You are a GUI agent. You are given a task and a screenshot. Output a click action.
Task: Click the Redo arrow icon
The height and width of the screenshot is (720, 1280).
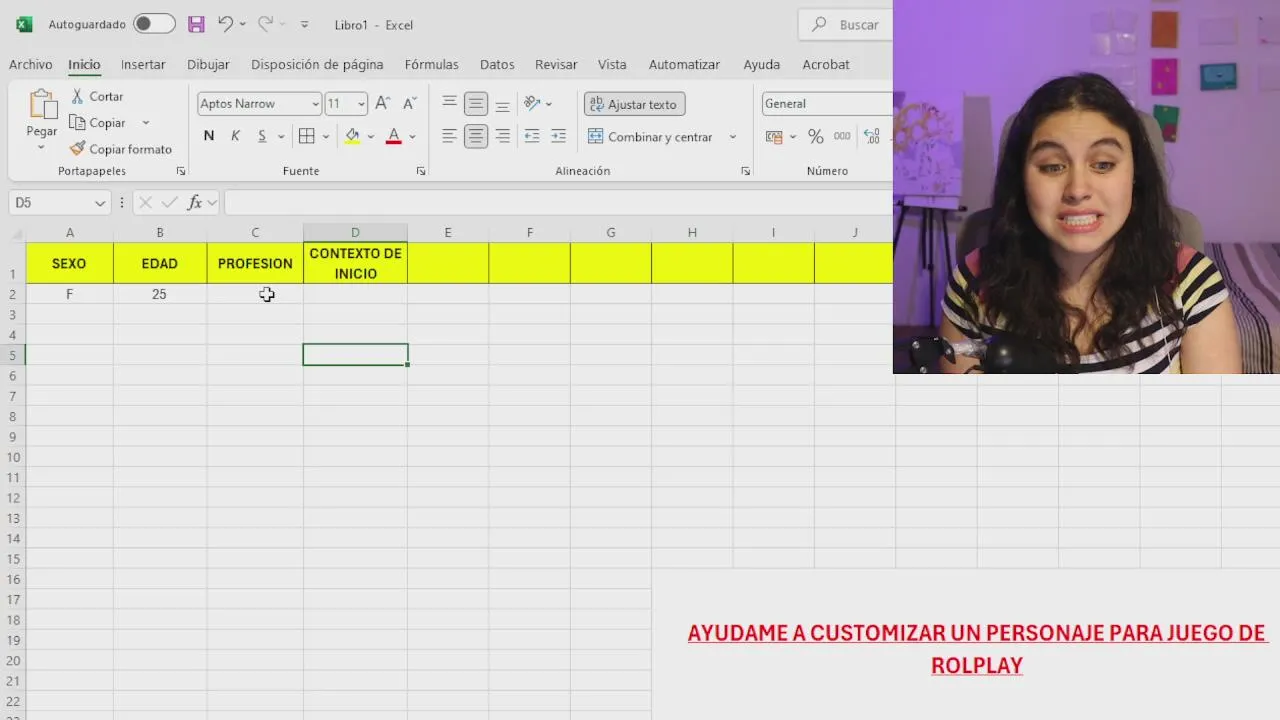(265, 24)
